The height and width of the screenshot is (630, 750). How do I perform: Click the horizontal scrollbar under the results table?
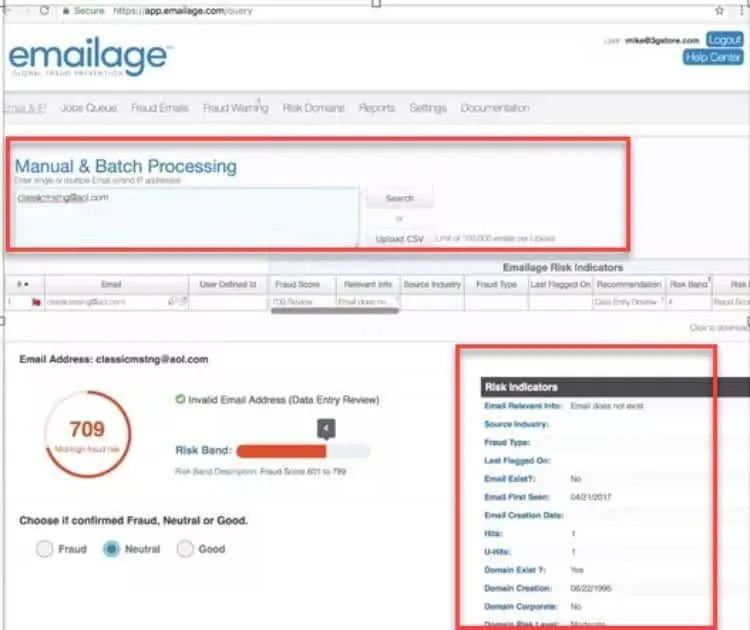[x=335, y=311]
